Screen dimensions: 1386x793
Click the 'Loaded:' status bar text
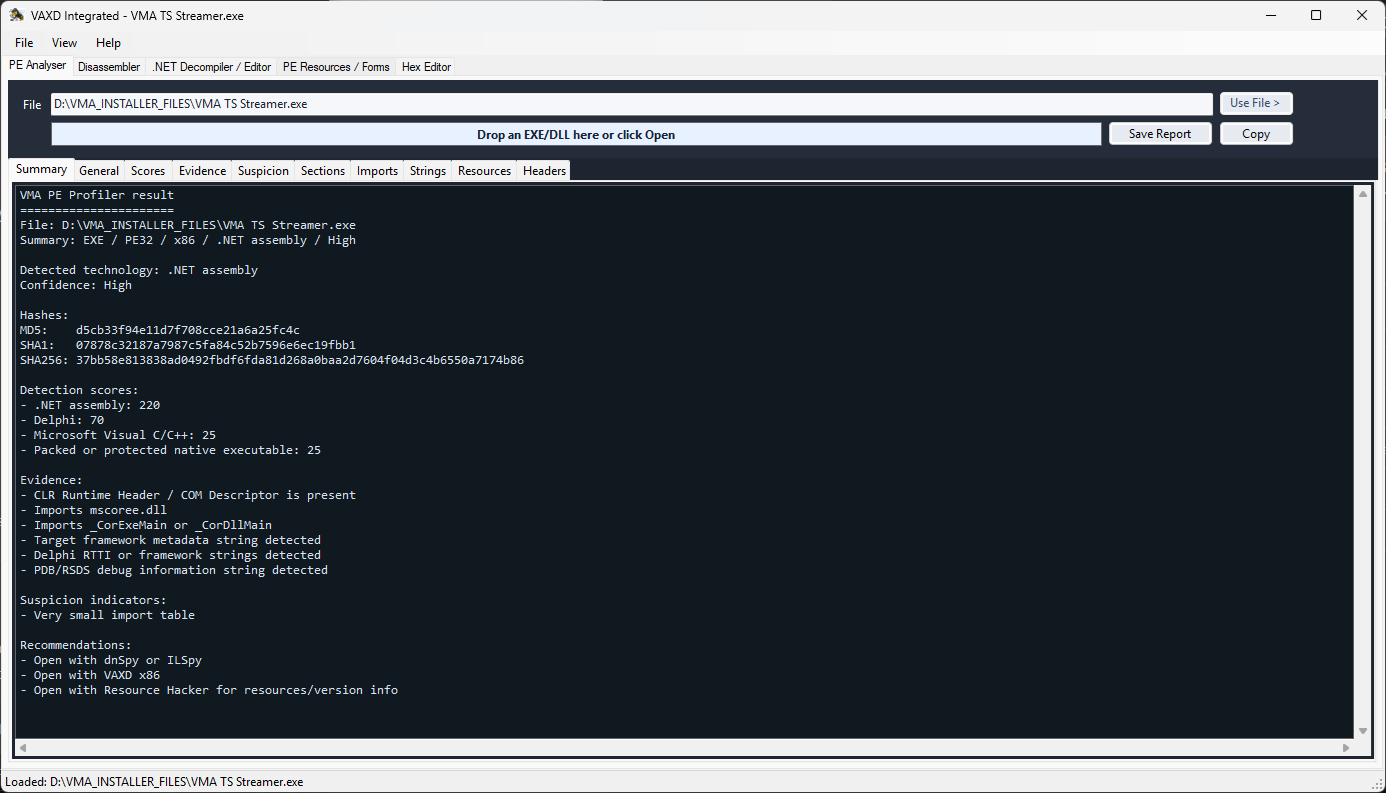tap(155, 782)
